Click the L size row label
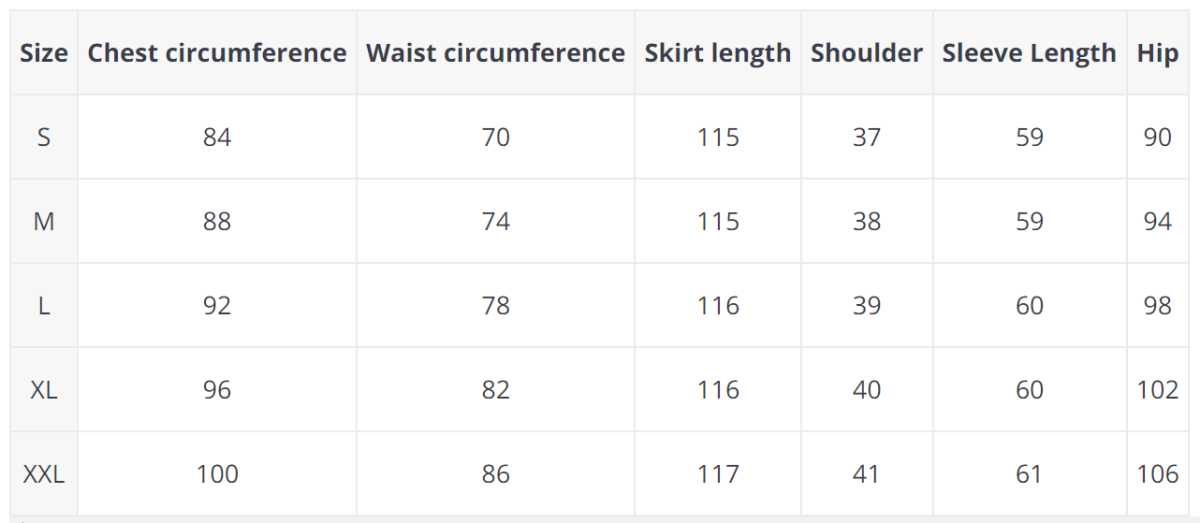The image size is (1200, 523). click(x=44, y=305)
